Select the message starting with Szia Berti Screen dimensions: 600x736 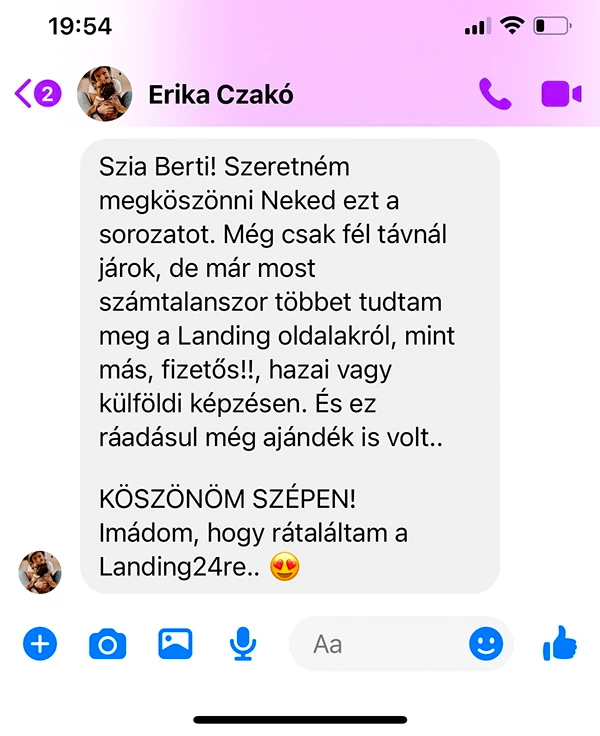[x=290, y=366]
